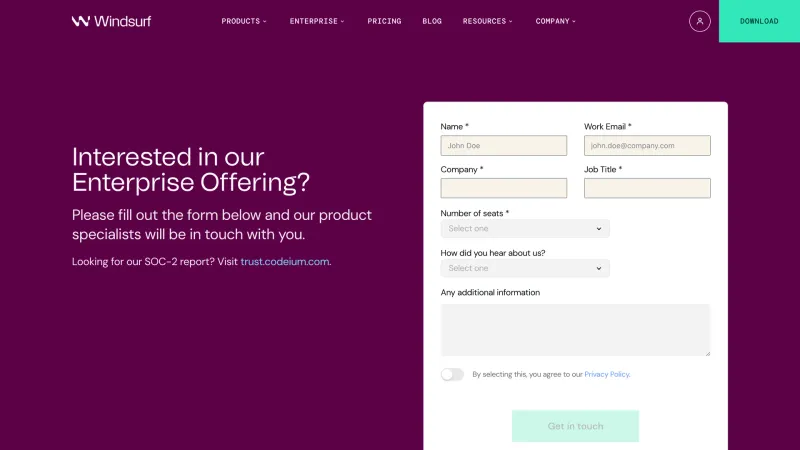The height and width of the screenshot is (450, 800).
Task: Open the Number of seats dropdown
Action: tap(525, 229)
